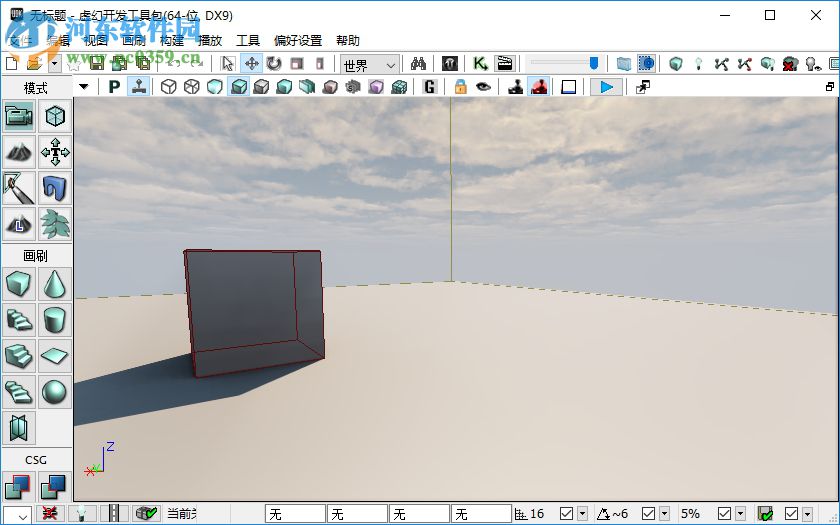Click the 帮助 menu item

pos(348,41)
